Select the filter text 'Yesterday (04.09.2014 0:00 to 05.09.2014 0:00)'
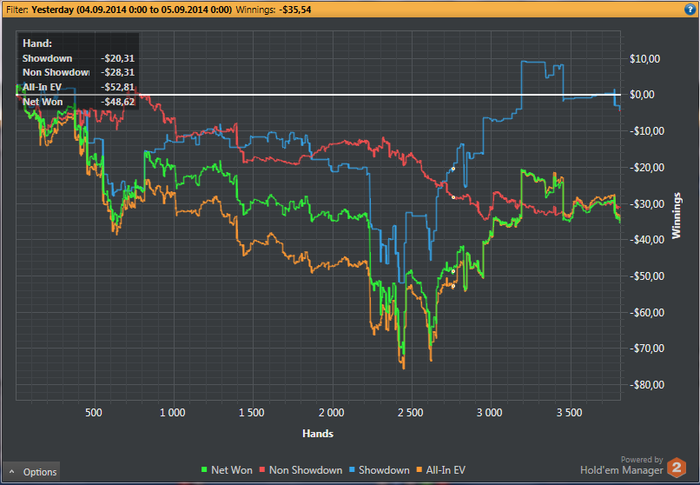This screenshot has height=485, width=700. 131,9
